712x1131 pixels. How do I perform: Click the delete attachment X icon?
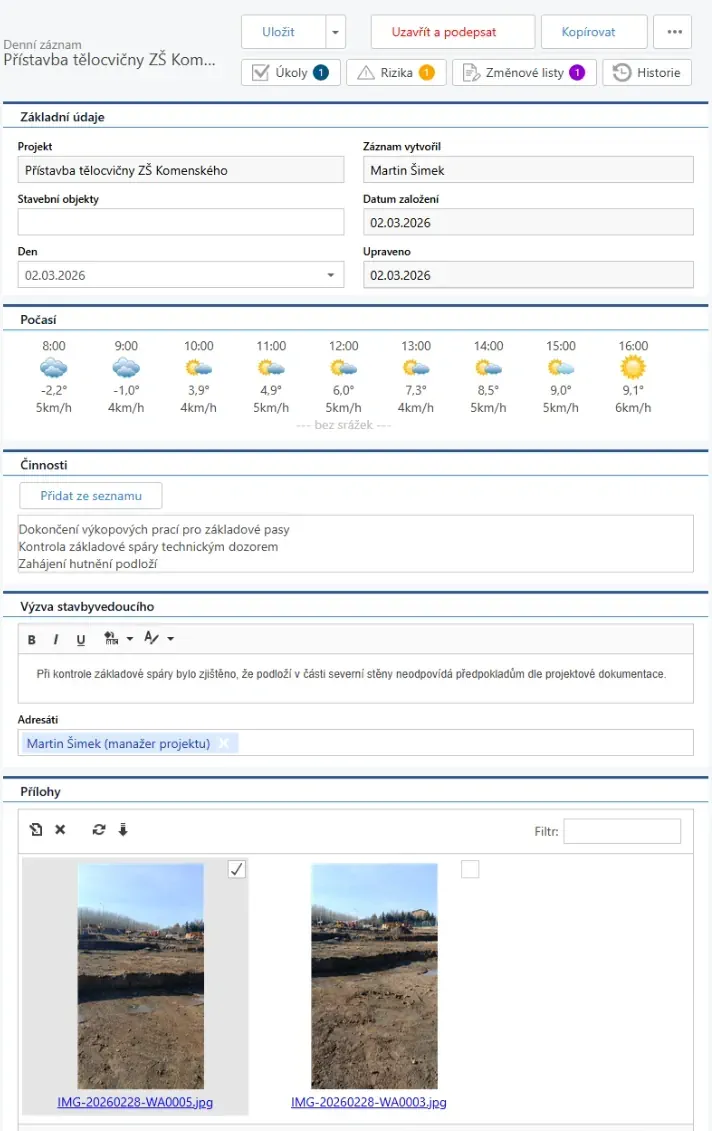click(60, 830)
